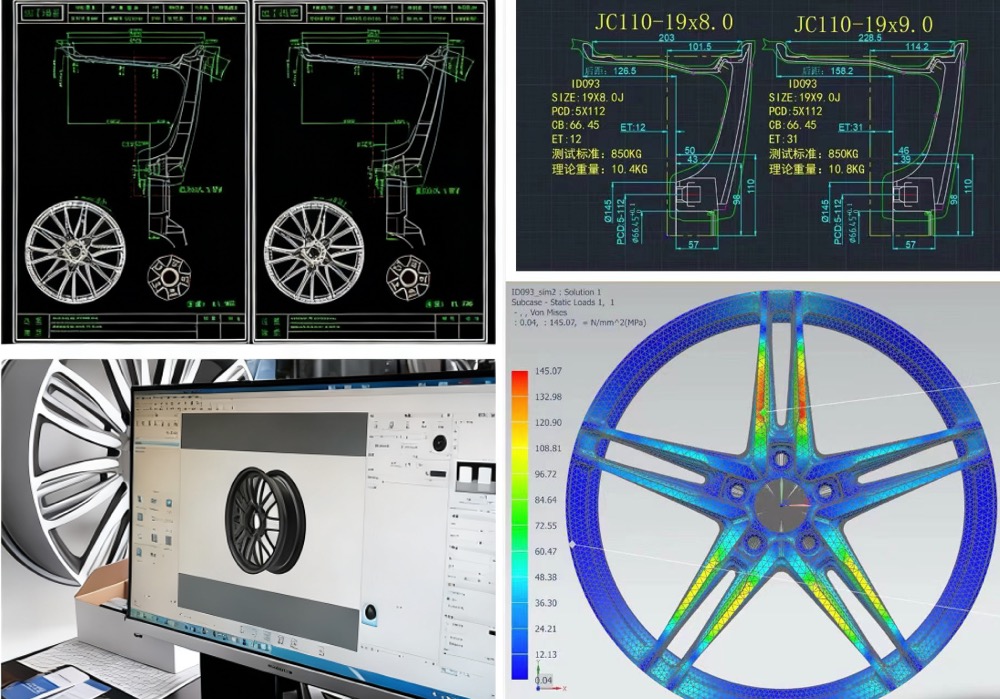Screen dimensions: 1000x699
Task: Click the '48.38' legend value
Action: [x=546, y=577]
